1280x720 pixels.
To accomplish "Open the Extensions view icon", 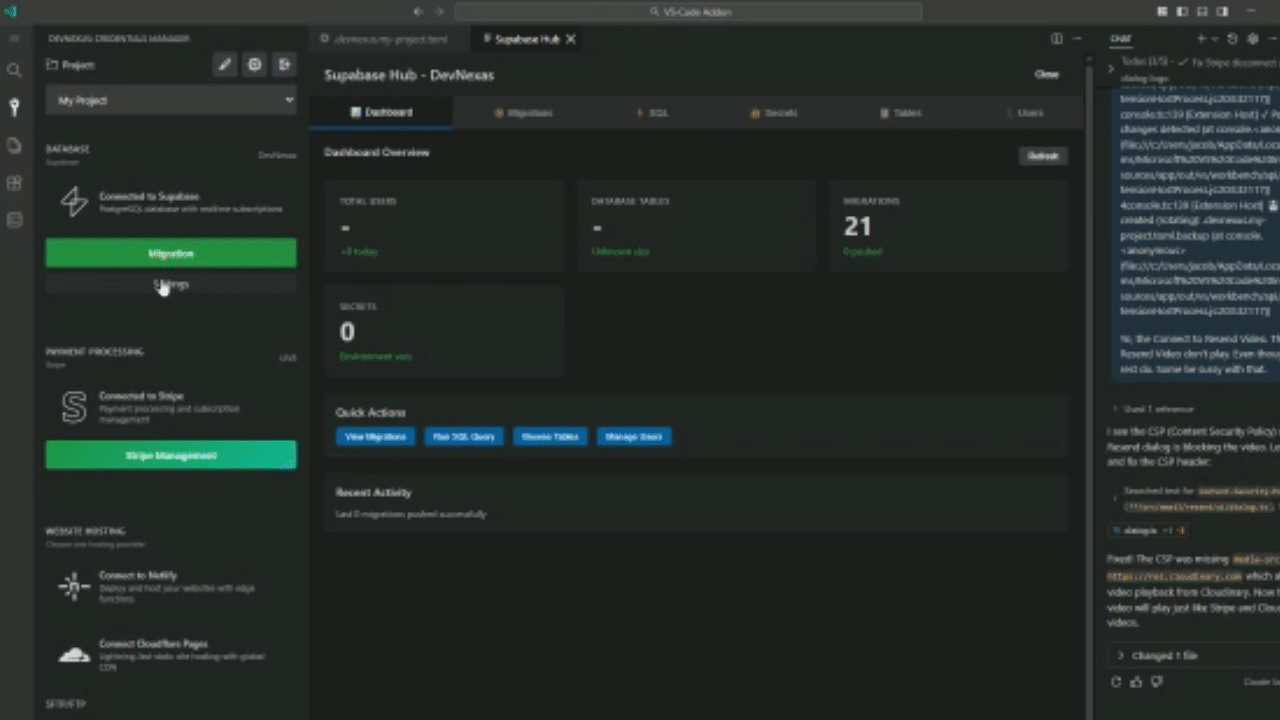I will point(14,183).
